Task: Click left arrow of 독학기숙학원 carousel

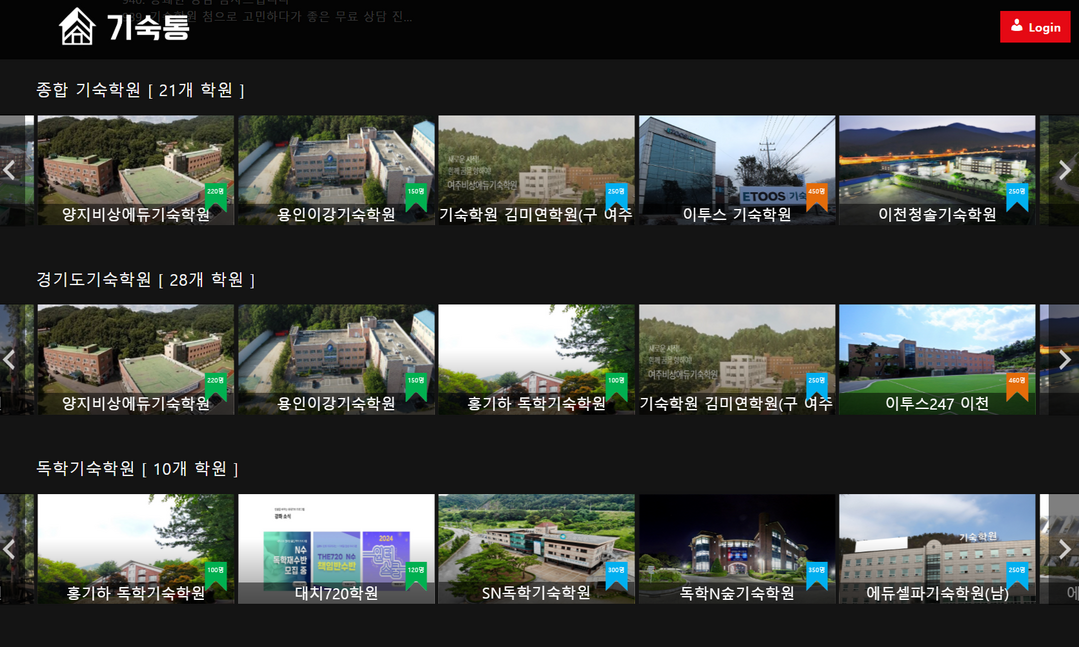Action: point(10,549)
